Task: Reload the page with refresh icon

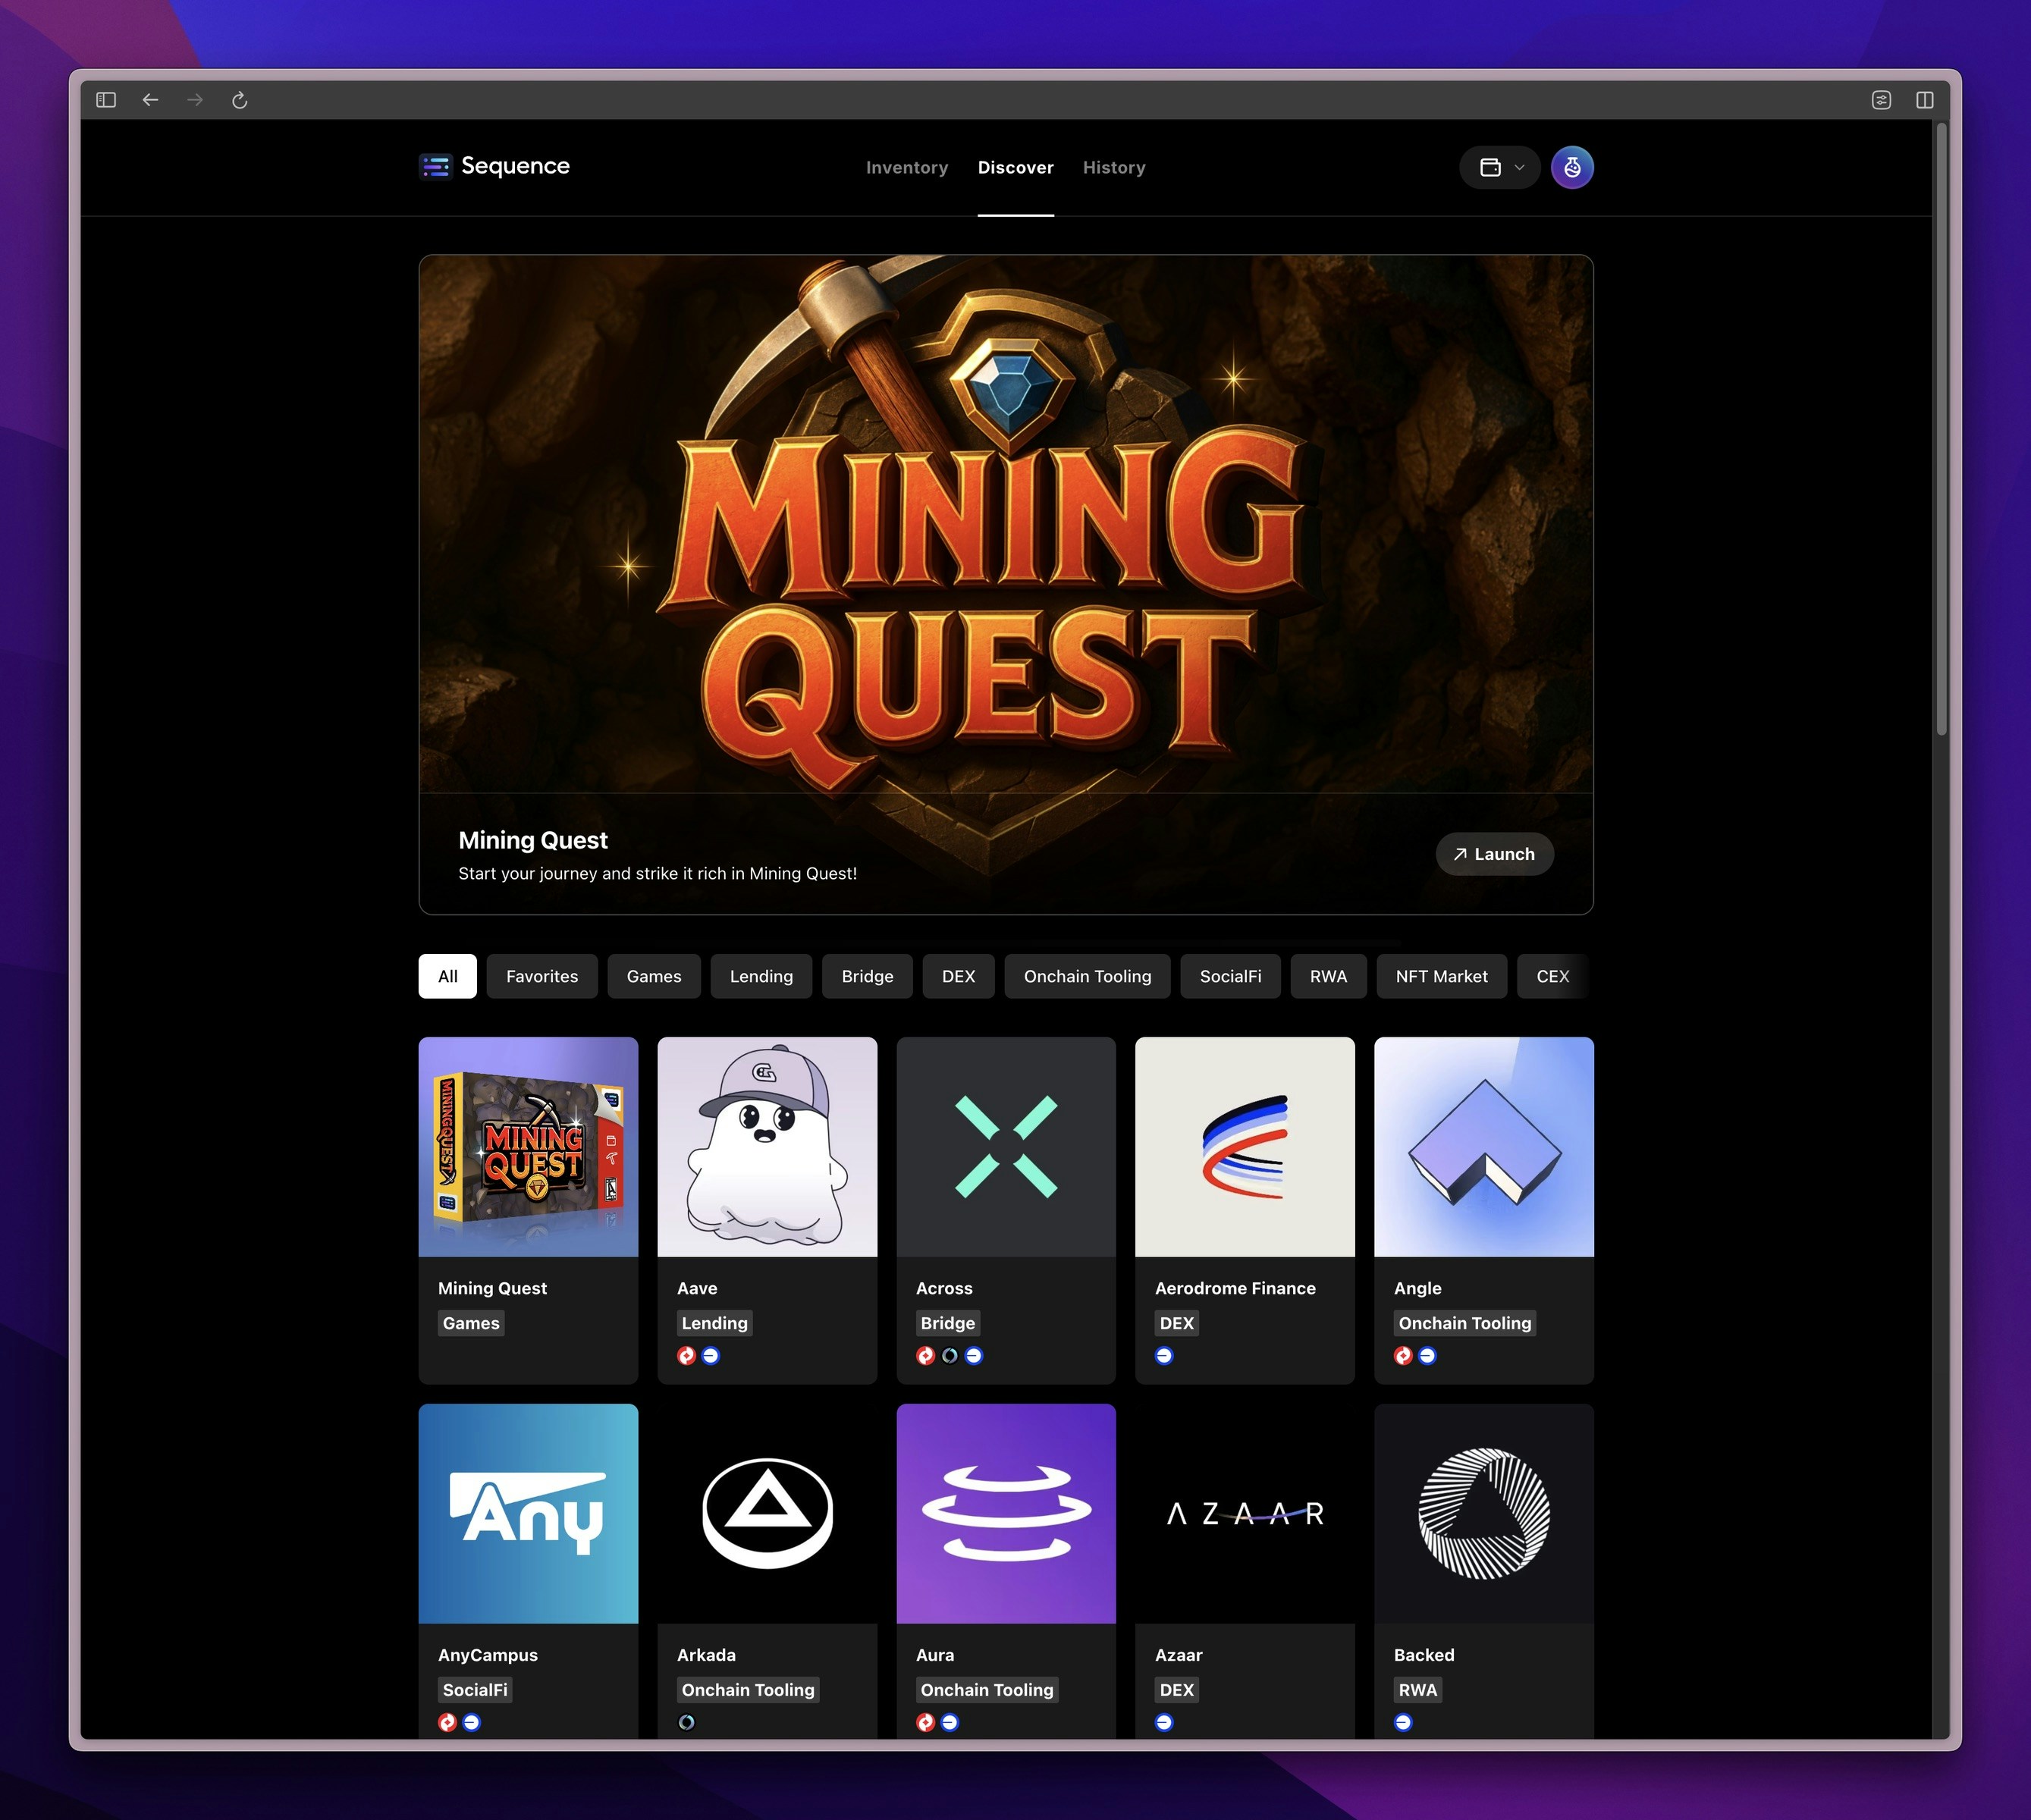Action: [239, 100]
